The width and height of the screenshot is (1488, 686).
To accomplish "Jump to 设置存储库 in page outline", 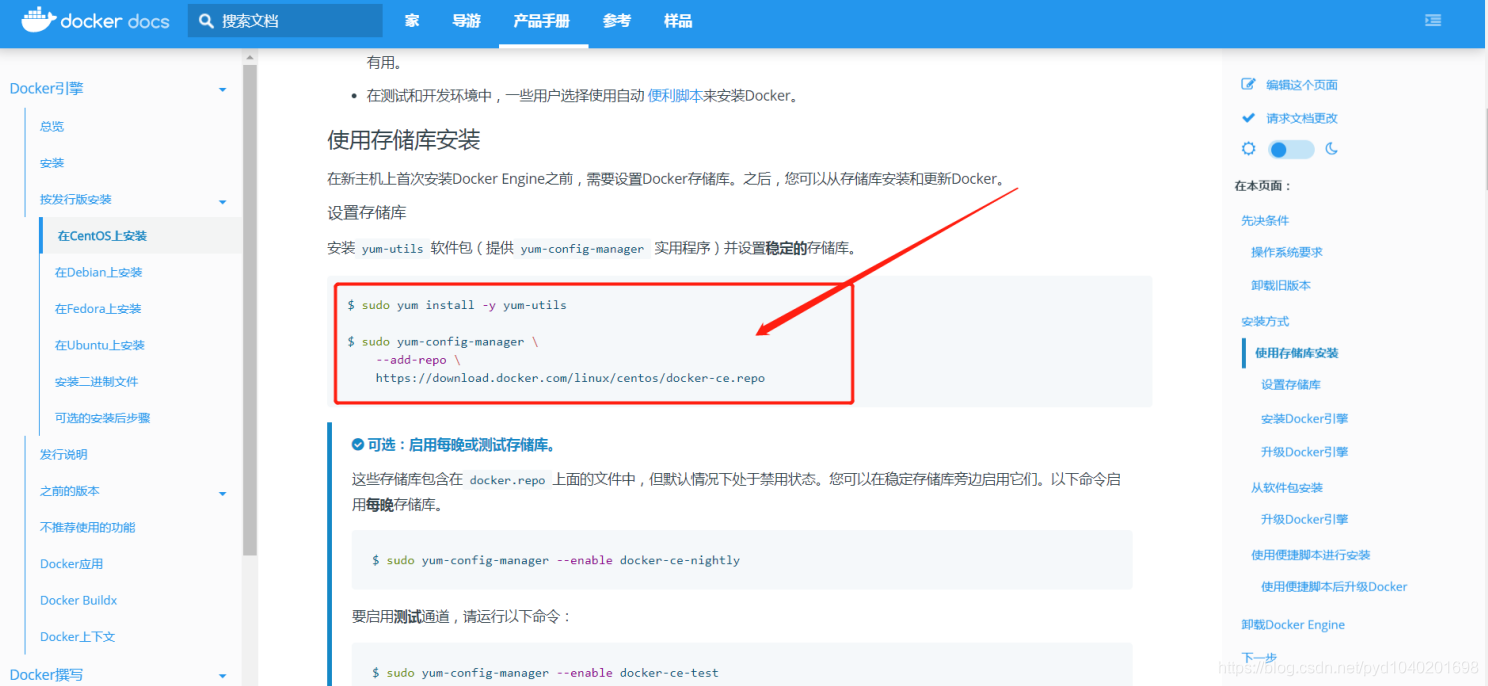I will coord(1291,385).
